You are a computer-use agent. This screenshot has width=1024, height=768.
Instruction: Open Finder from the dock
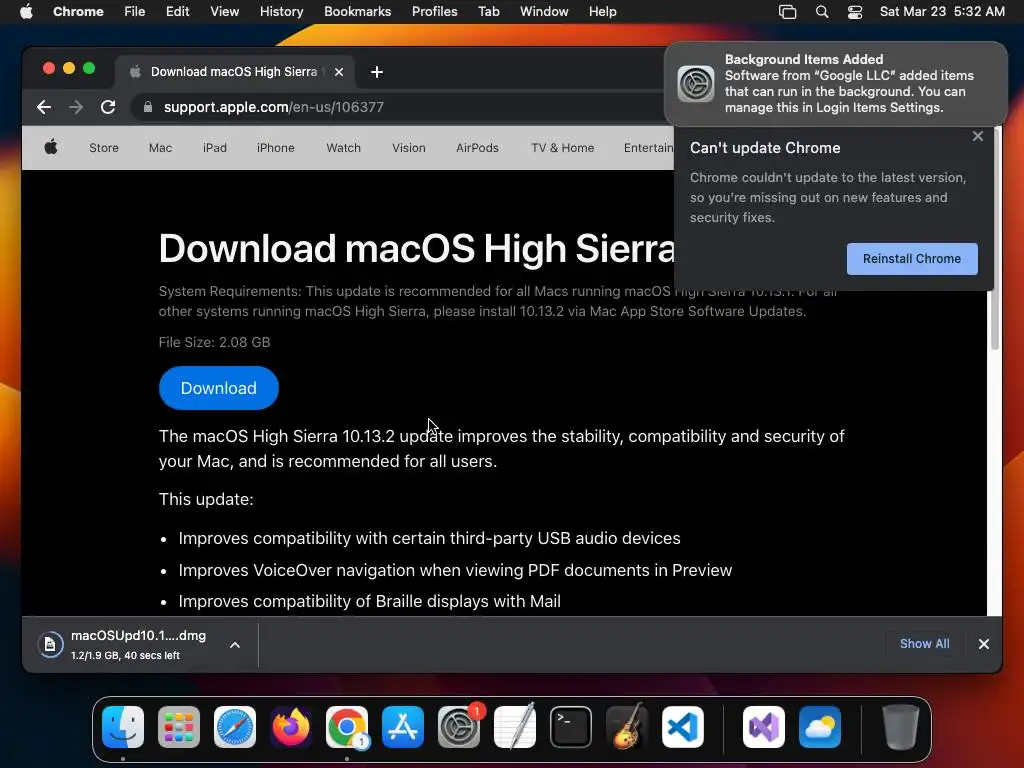pos(123,727)
